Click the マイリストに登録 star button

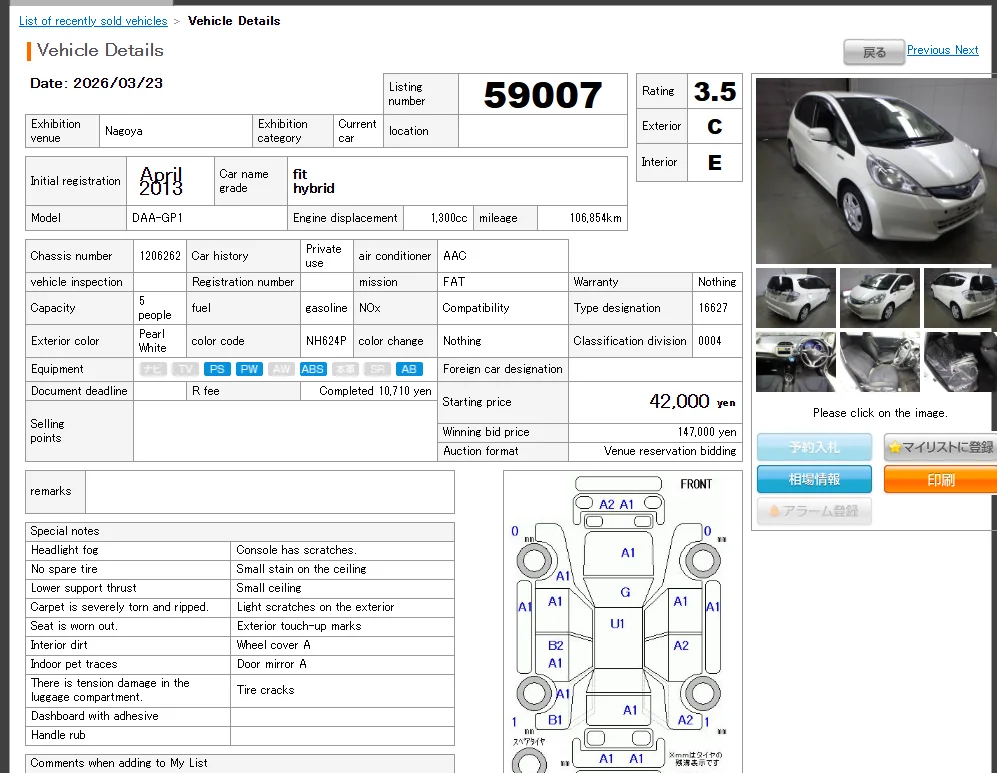[940, 447]
